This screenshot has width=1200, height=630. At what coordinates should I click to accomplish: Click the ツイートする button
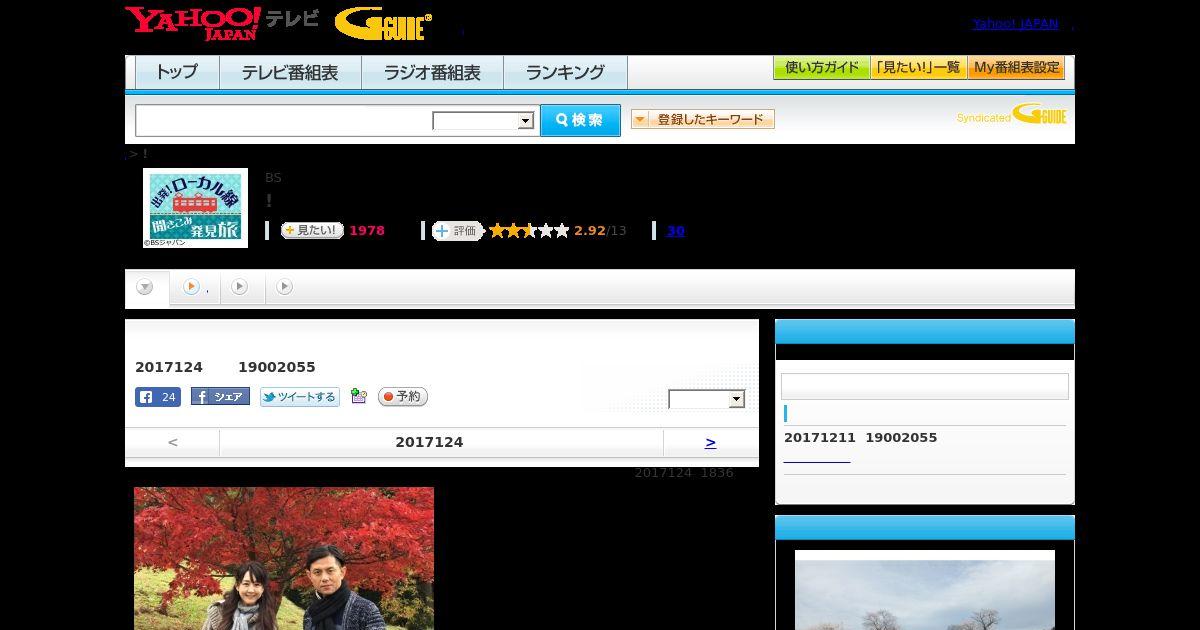click(x=300, y=397)
